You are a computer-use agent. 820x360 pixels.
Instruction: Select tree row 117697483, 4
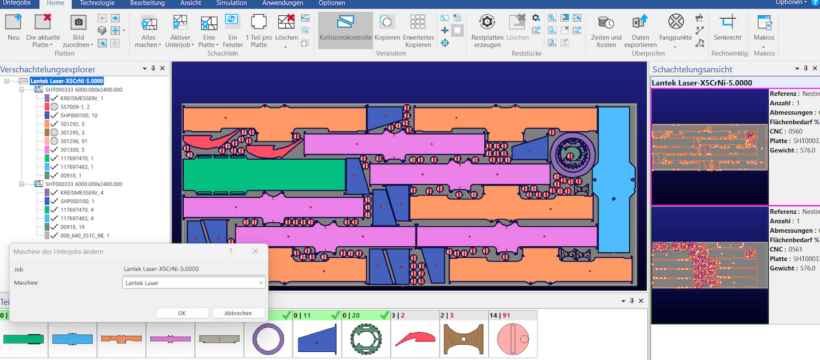[77, 218]
